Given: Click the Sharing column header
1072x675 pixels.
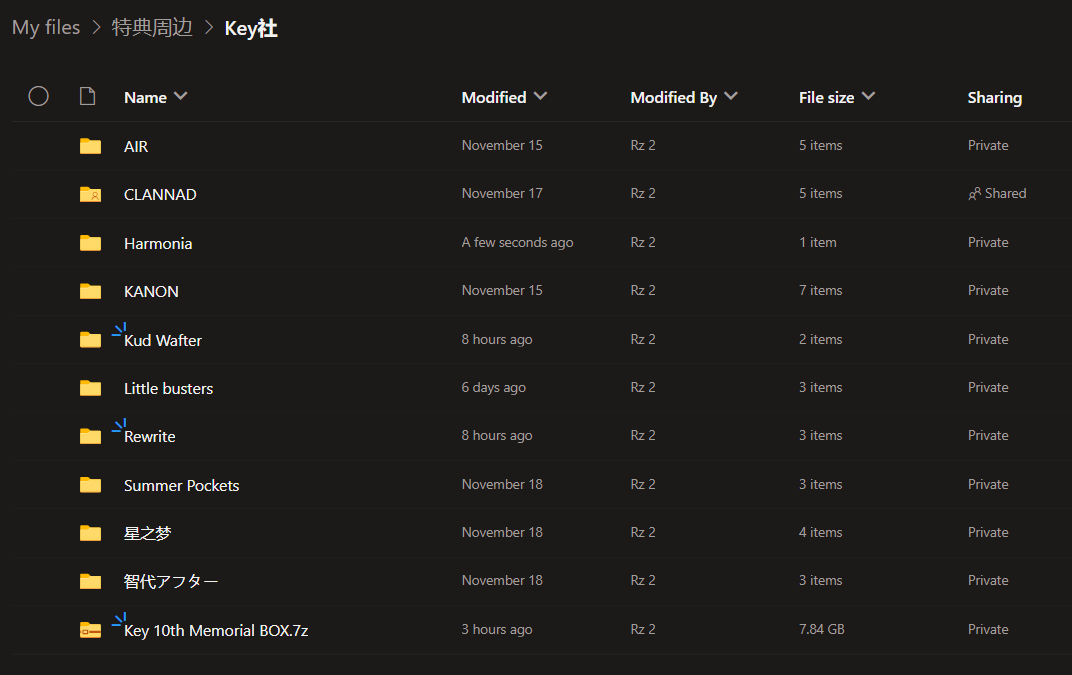Looking at the screenshot, I should tap(994, 97).
